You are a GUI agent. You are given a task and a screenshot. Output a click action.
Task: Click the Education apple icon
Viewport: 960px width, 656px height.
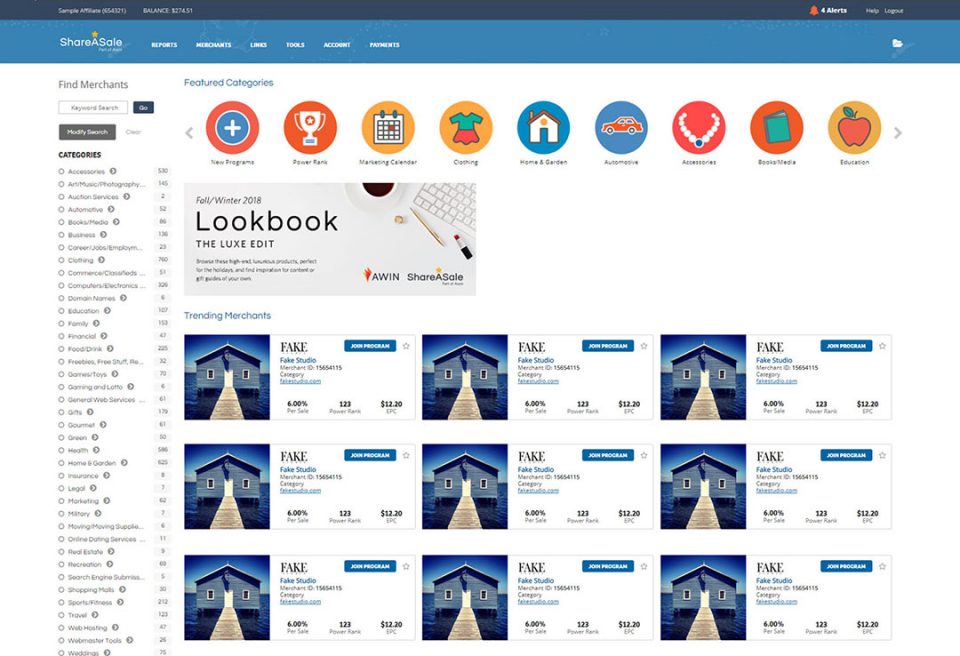[x=854, y=128]
